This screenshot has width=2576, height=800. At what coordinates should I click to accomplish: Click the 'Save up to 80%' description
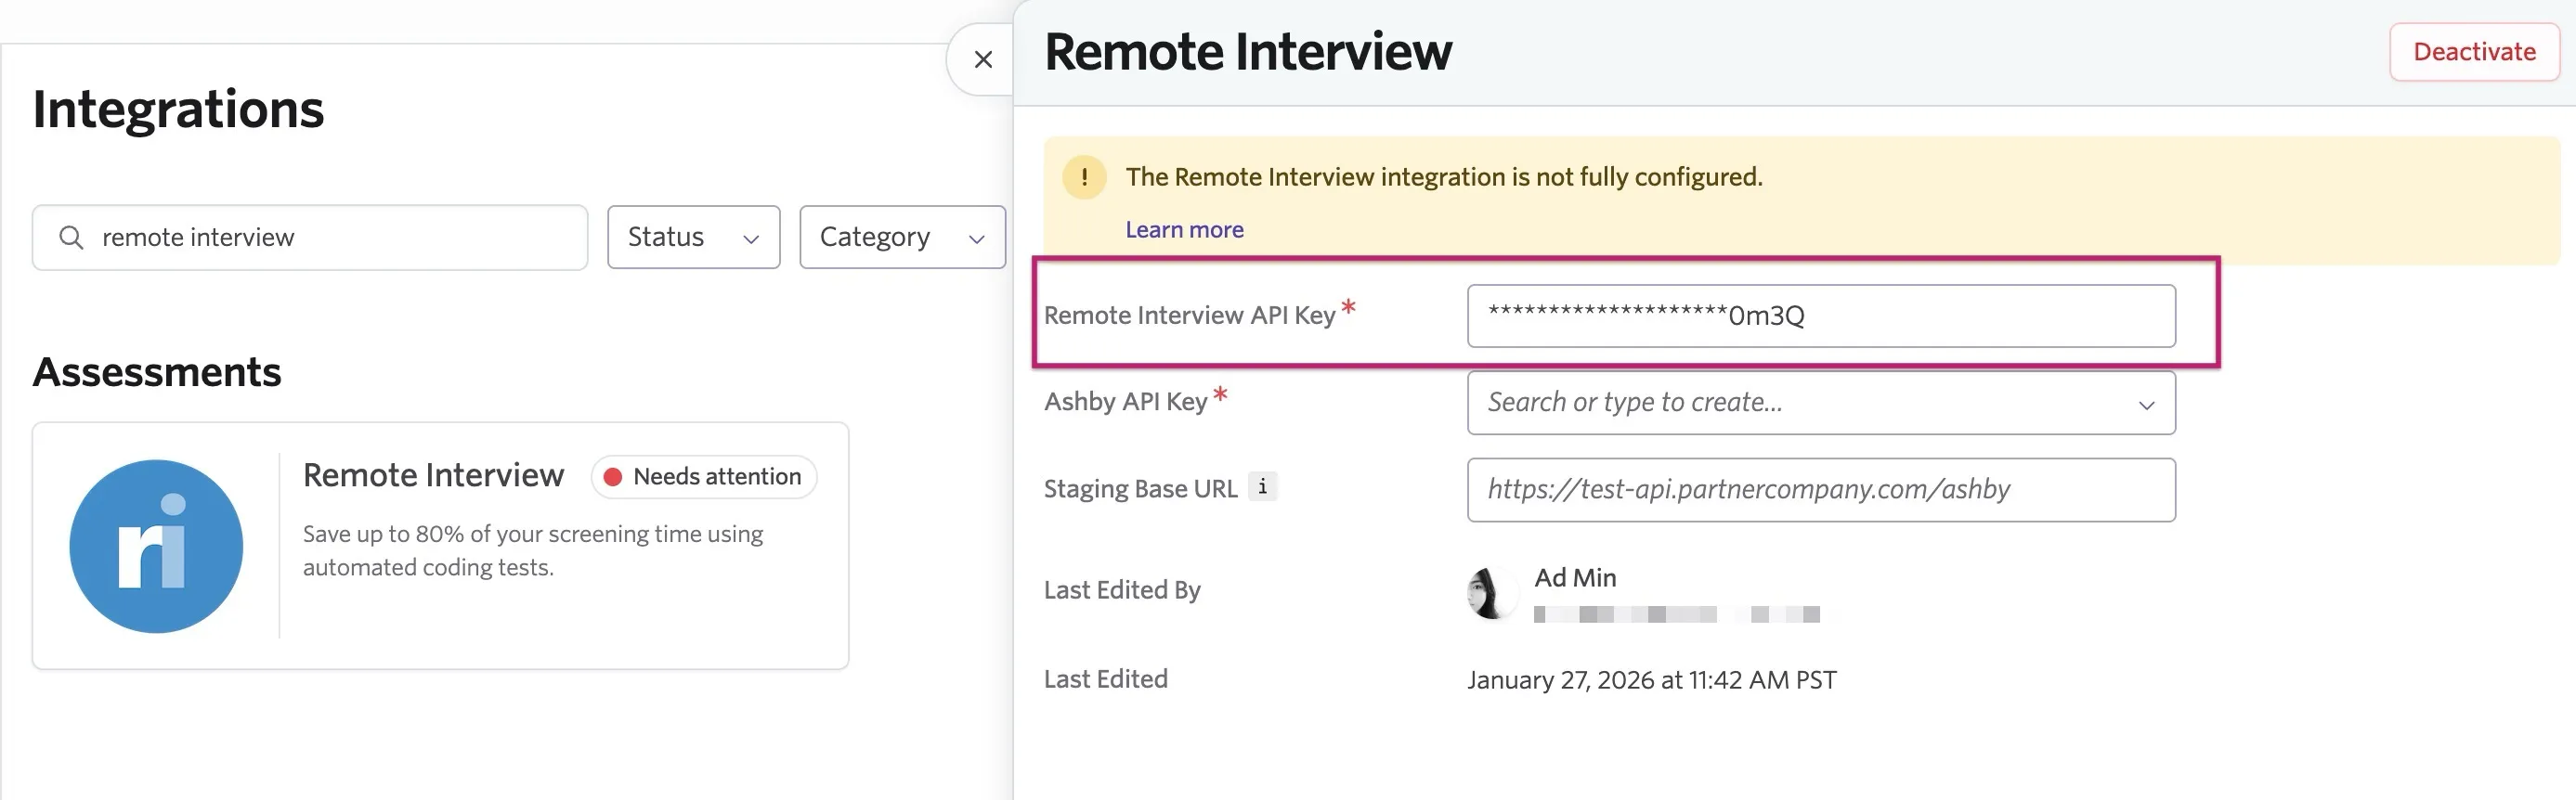[x=533, y=550]
